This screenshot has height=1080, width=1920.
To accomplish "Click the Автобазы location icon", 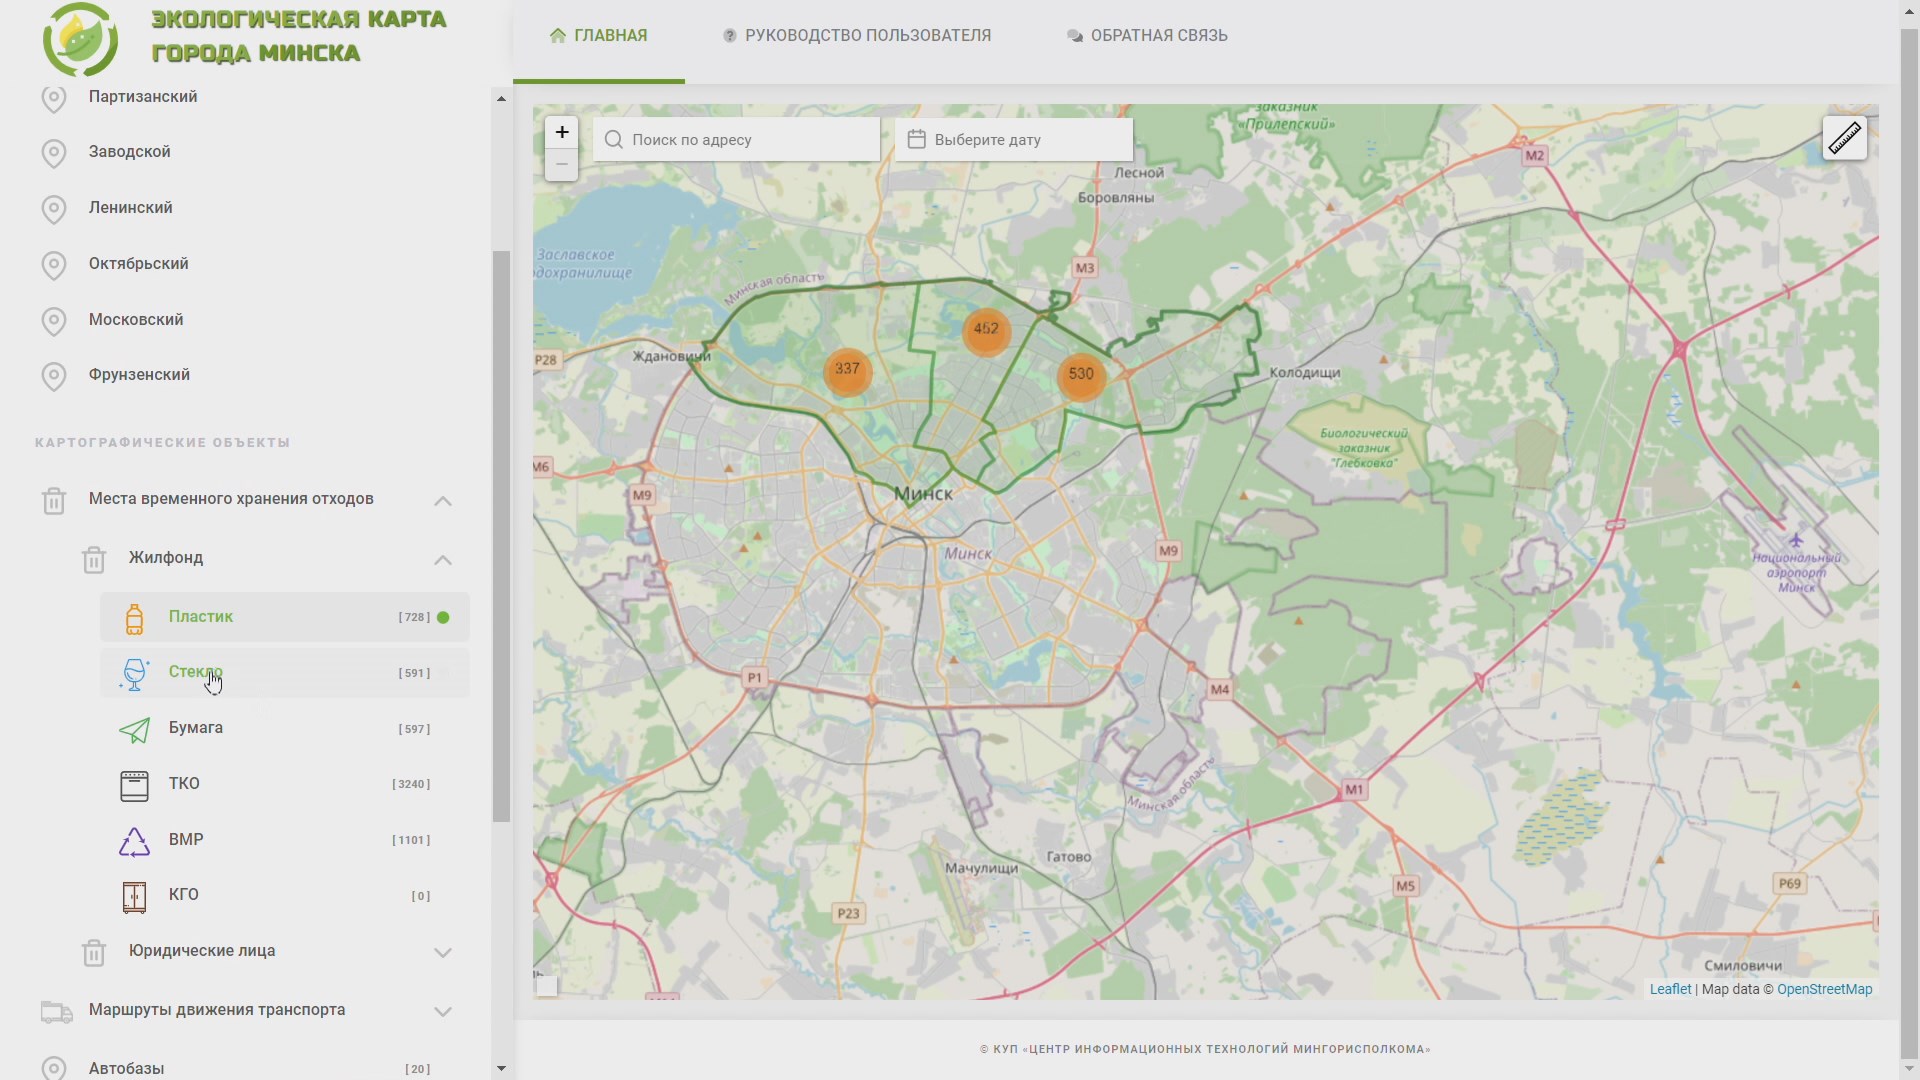I will click(x=54, y=1068).
